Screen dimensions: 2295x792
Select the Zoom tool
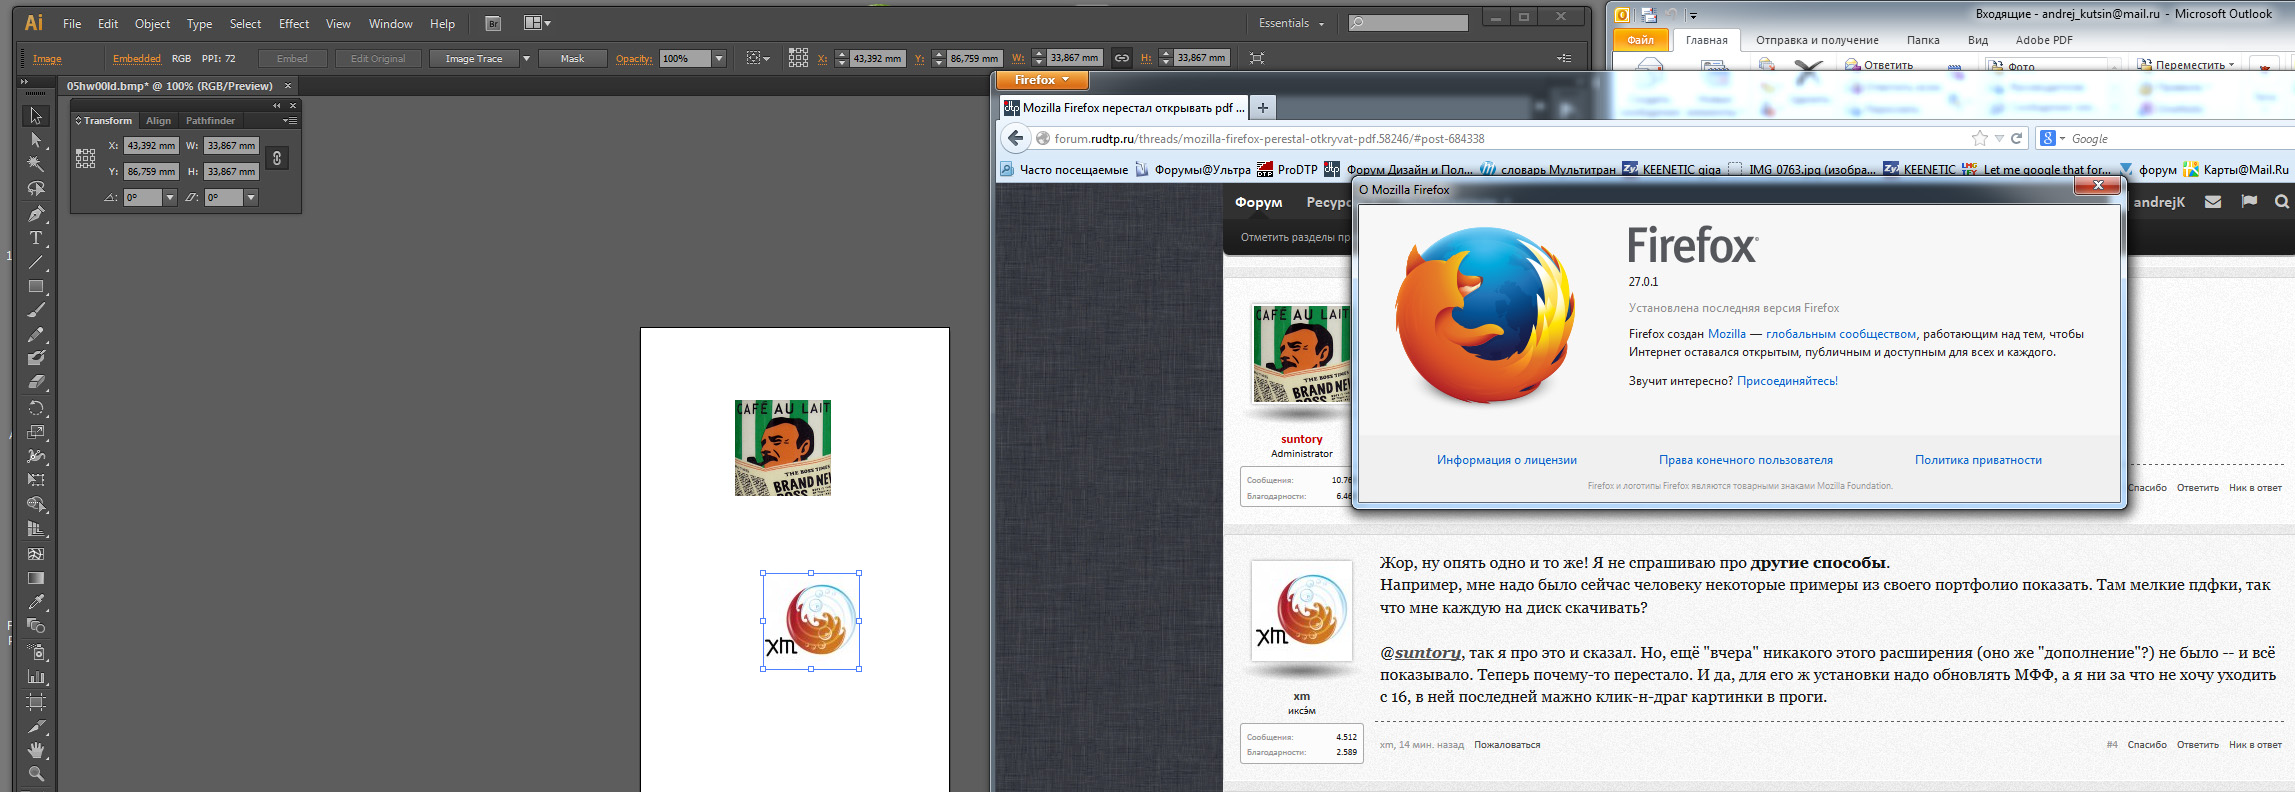(x=36, y=774)
